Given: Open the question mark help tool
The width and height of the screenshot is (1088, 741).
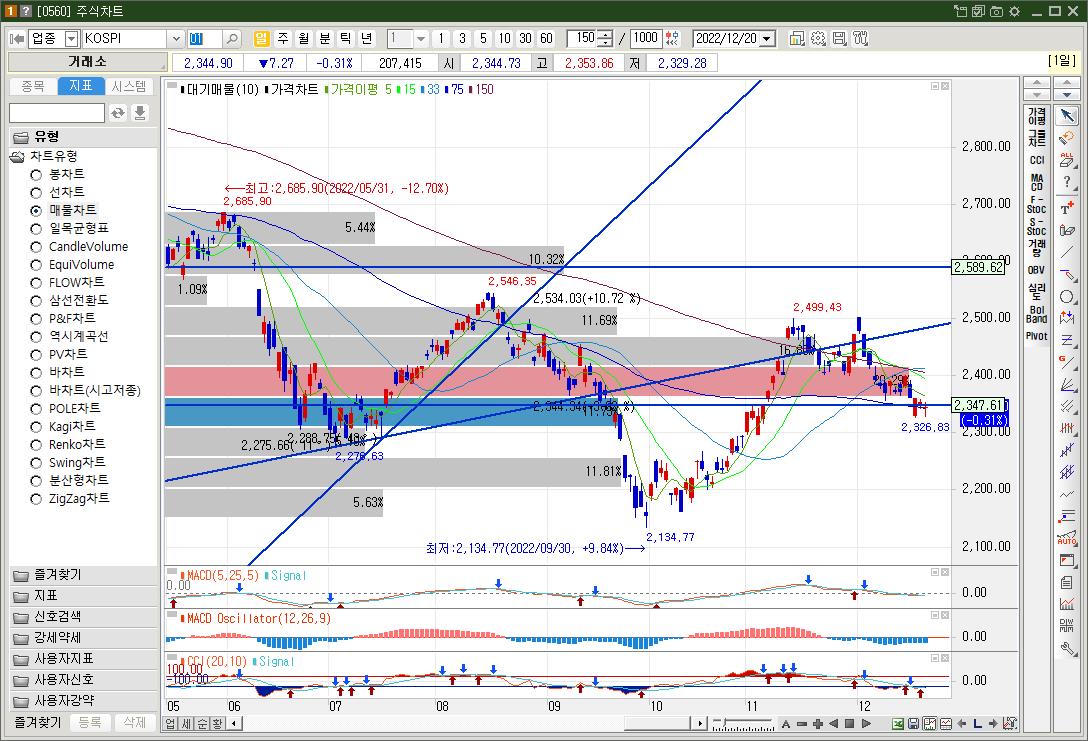Looking at the screenshot, I should (1067, 183).
